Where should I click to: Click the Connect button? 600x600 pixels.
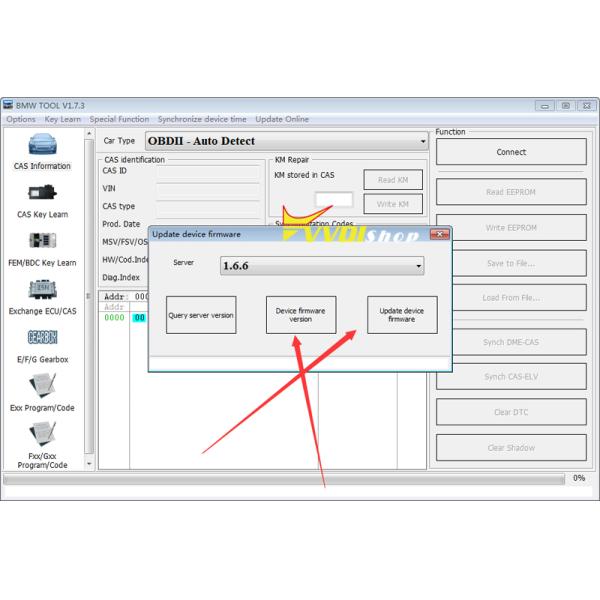[511, 152]
